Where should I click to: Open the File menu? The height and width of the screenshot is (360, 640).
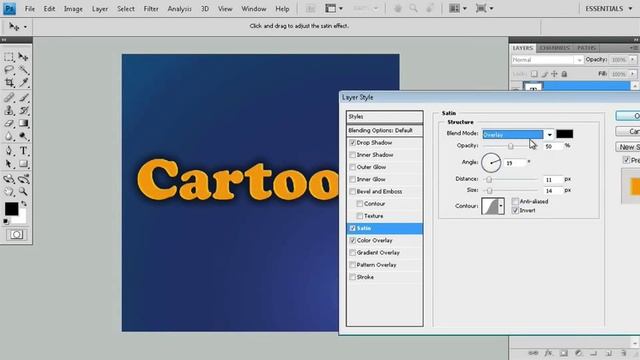click(x=29, y=9)
